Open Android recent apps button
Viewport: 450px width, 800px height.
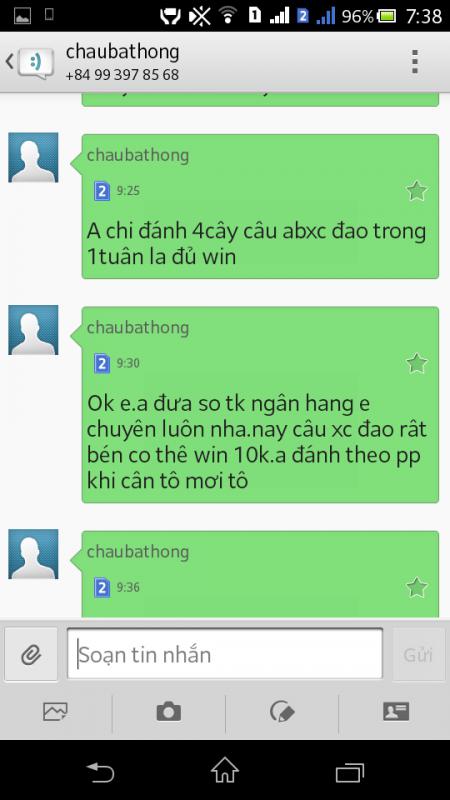349,772
